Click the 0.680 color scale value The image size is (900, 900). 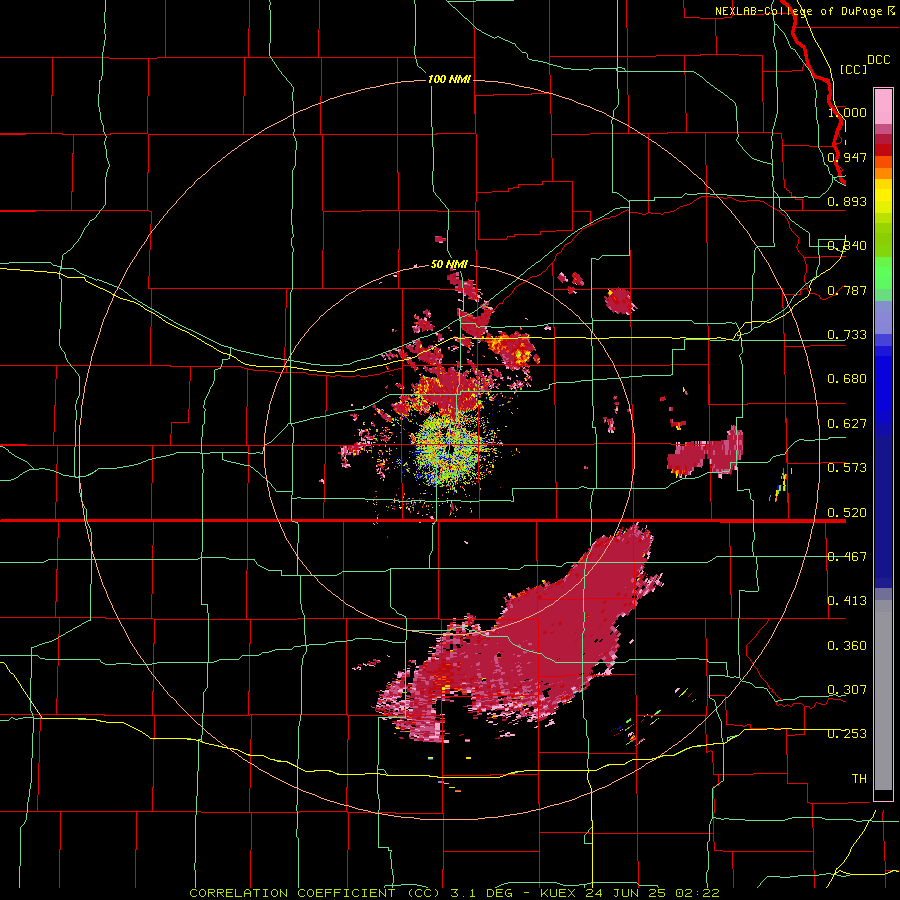pos(847,379)
